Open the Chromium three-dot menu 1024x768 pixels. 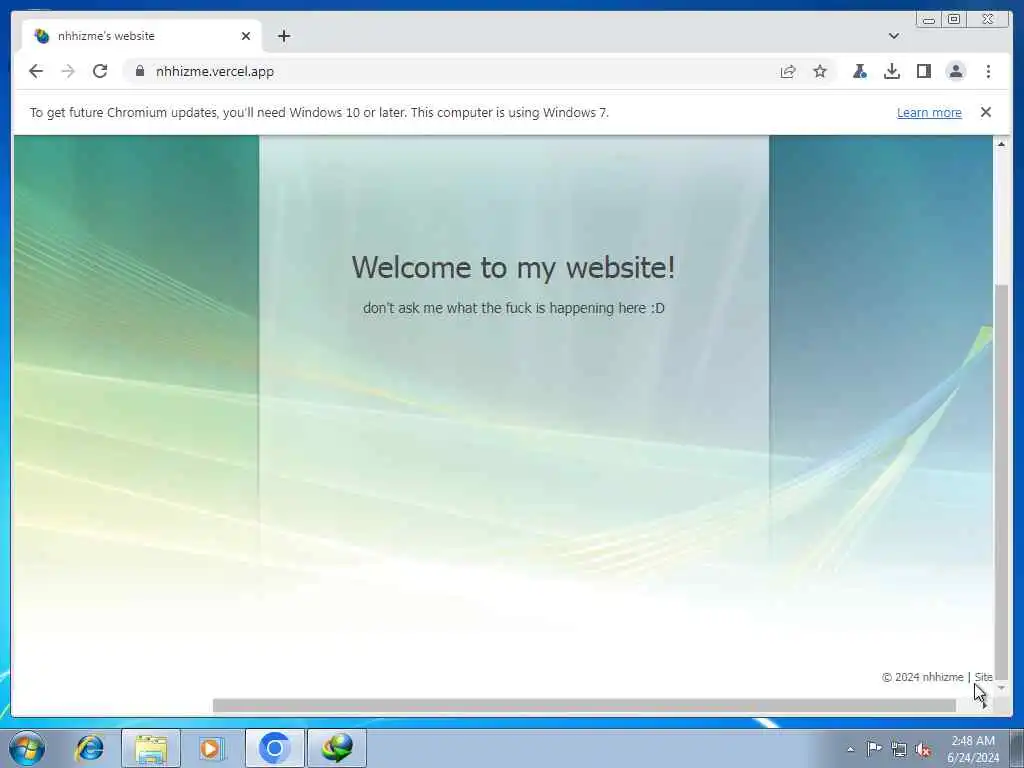click(988, 71)
